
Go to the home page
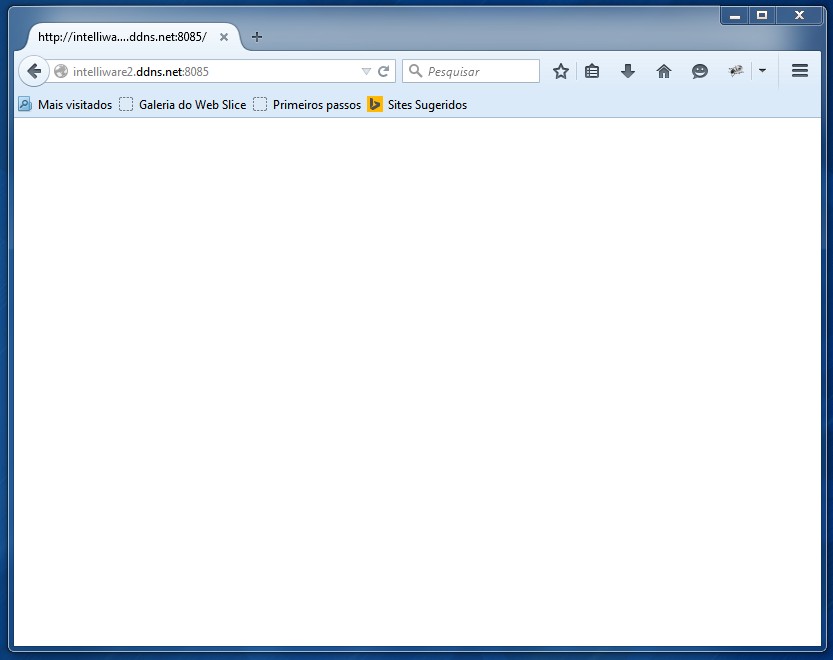pos(664,71)
